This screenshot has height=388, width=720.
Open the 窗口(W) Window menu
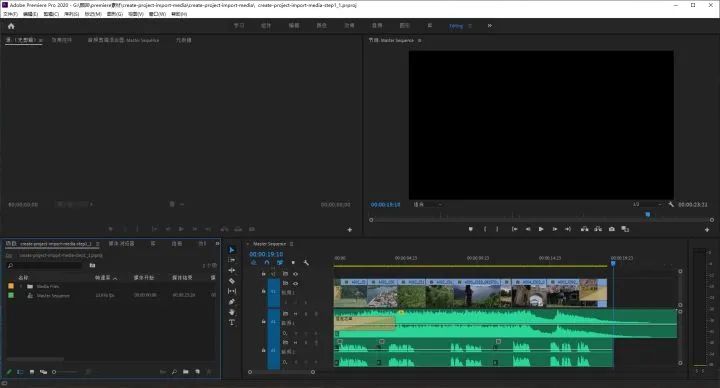(158, 14)
